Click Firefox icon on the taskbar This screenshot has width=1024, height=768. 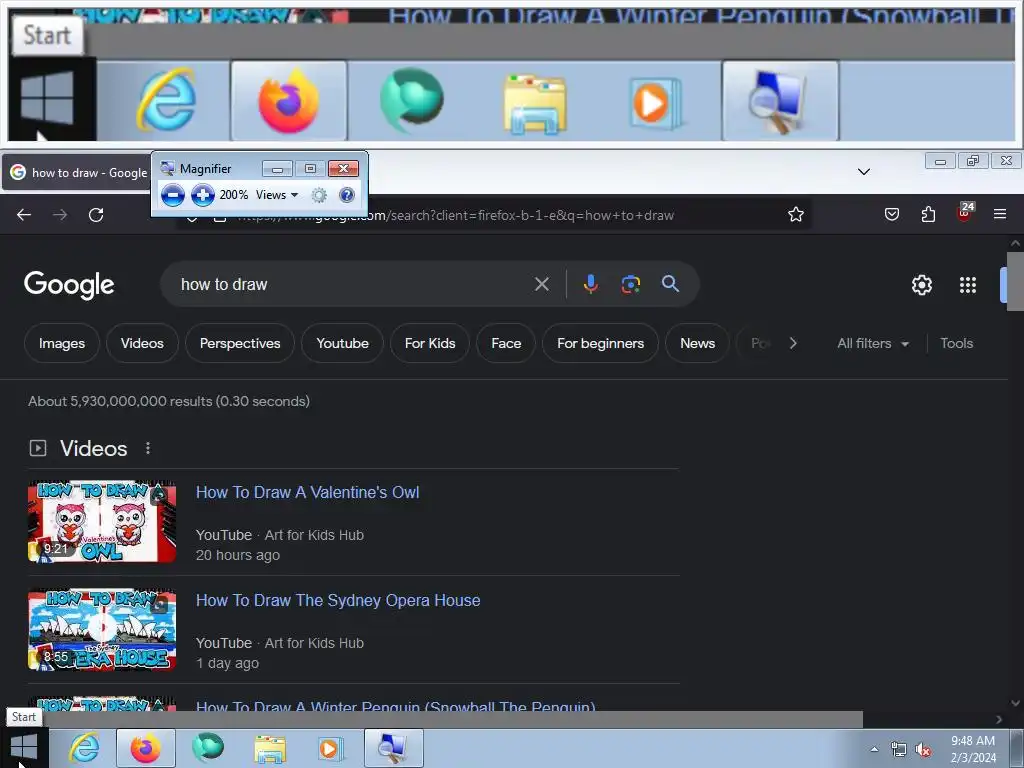(146, 748)
